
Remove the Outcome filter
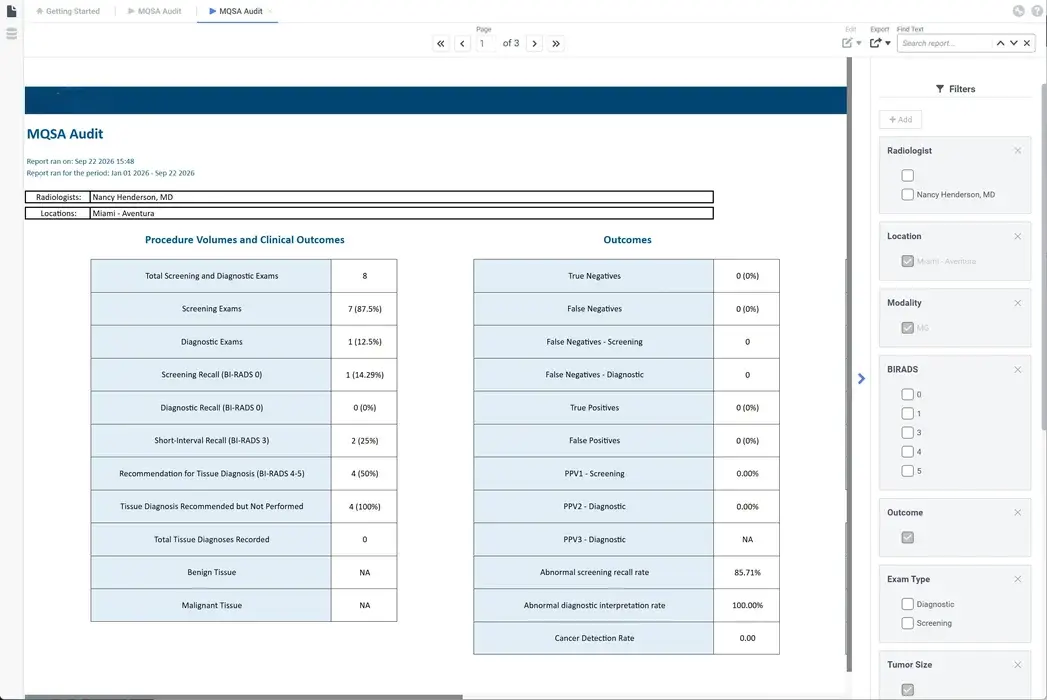[1018, 512]
